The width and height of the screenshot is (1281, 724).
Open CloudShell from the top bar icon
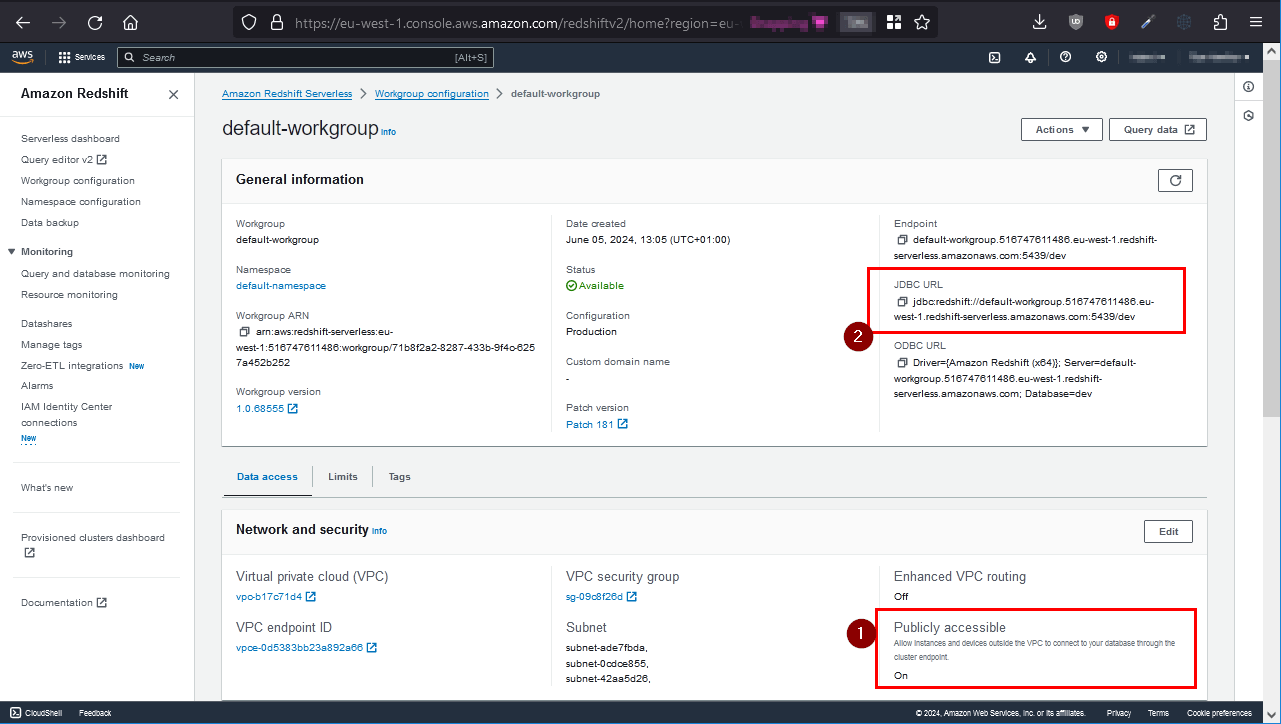(x=995, y=57)
